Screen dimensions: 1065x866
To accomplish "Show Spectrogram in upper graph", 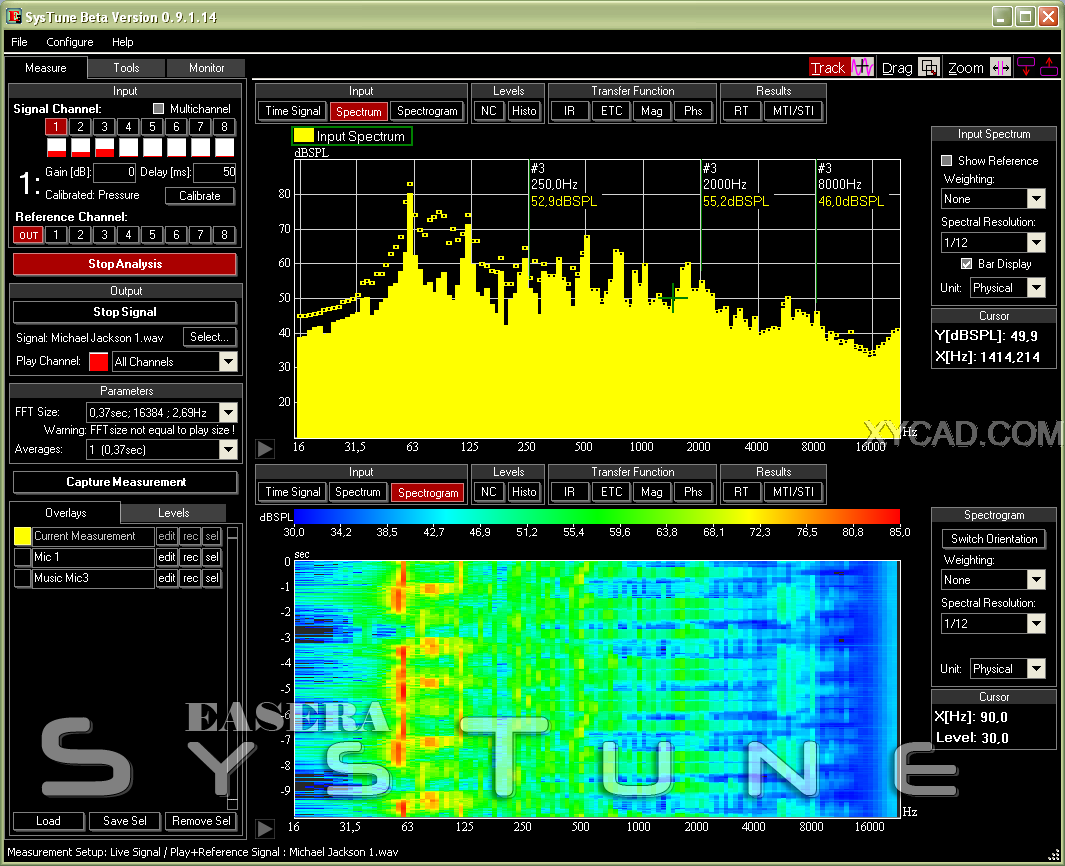I will tap(427, 111).
